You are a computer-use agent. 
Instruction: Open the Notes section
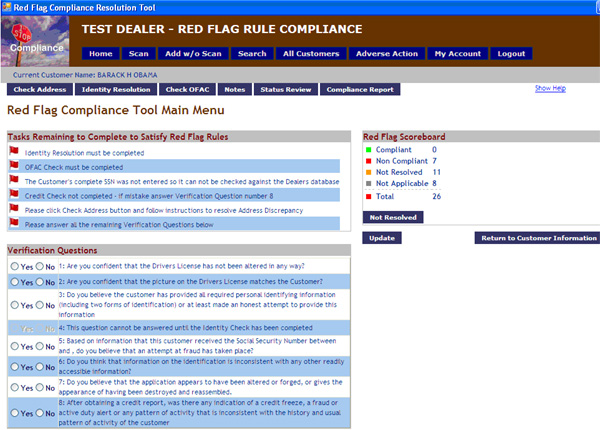coord(235,90)
